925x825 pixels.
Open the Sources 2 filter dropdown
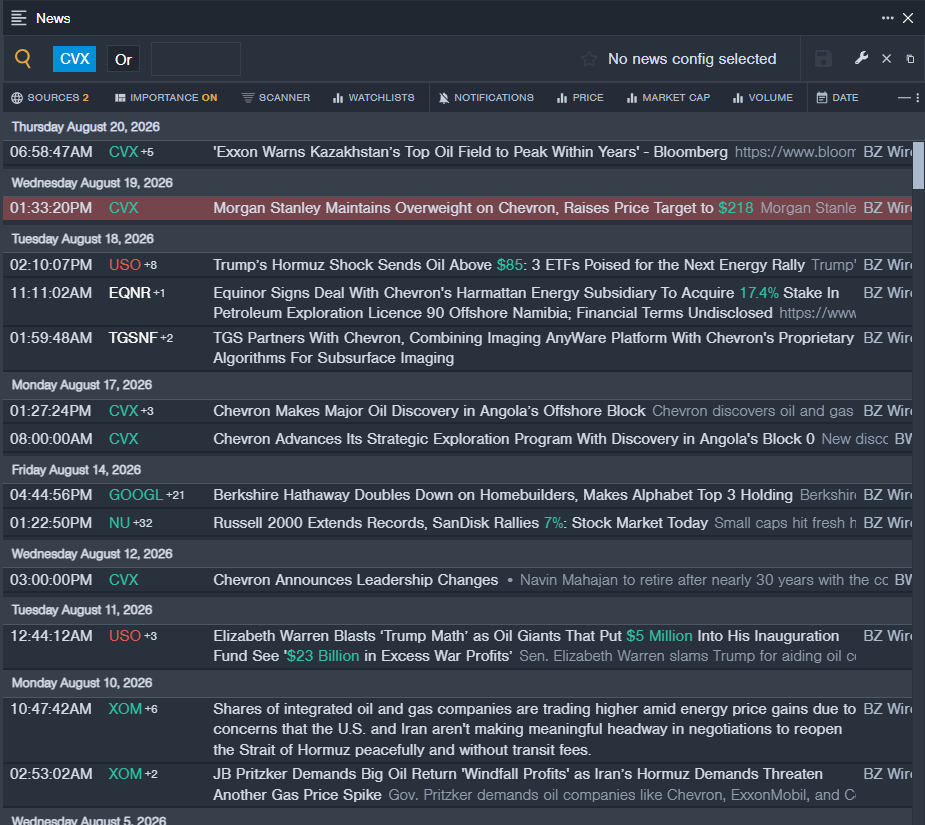(x=50, y=98)
